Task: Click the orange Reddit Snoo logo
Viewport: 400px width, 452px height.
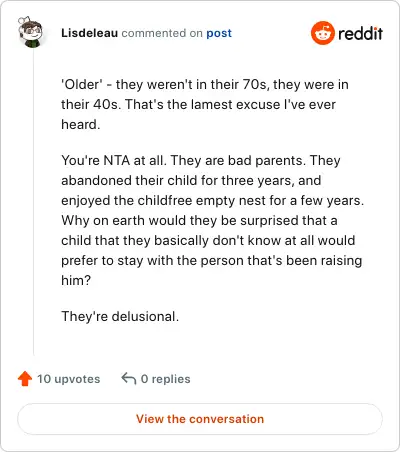Action: click(322, 33)
